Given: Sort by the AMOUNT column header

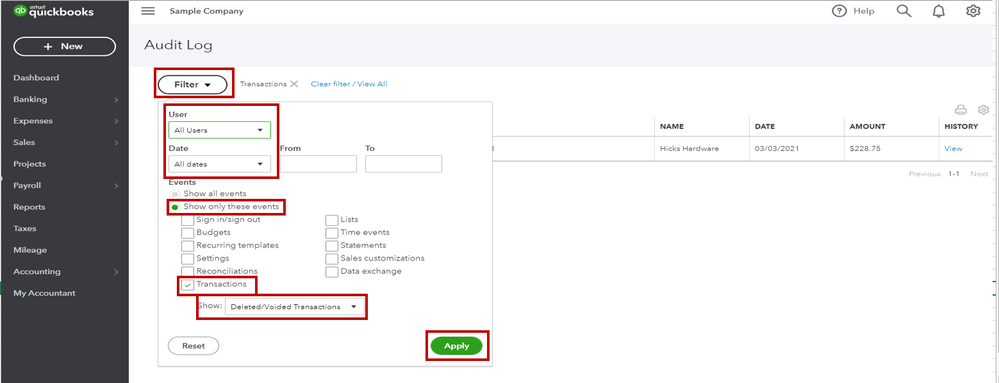Looking at the screenshot, I should coord(866,127).
